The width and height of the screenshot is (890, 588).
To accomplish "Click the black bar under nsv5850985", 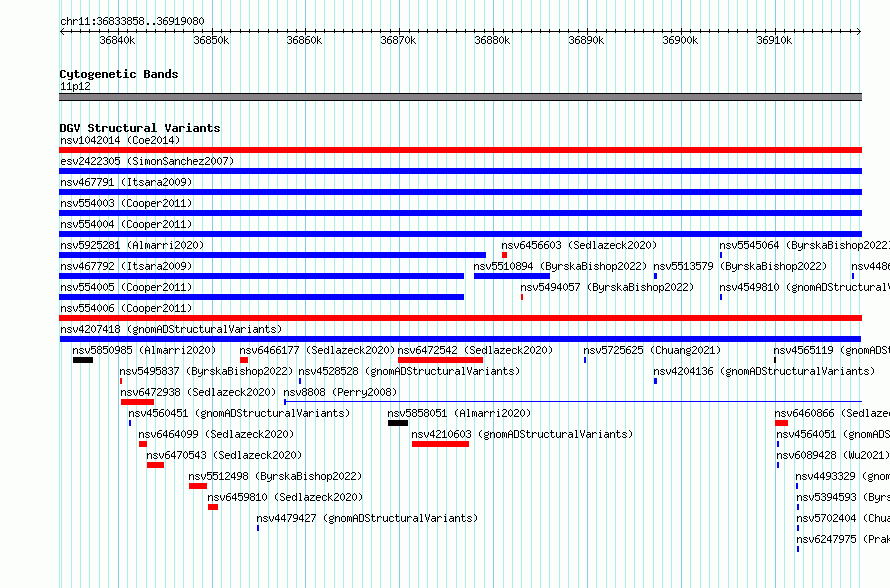I will [83, 360].
